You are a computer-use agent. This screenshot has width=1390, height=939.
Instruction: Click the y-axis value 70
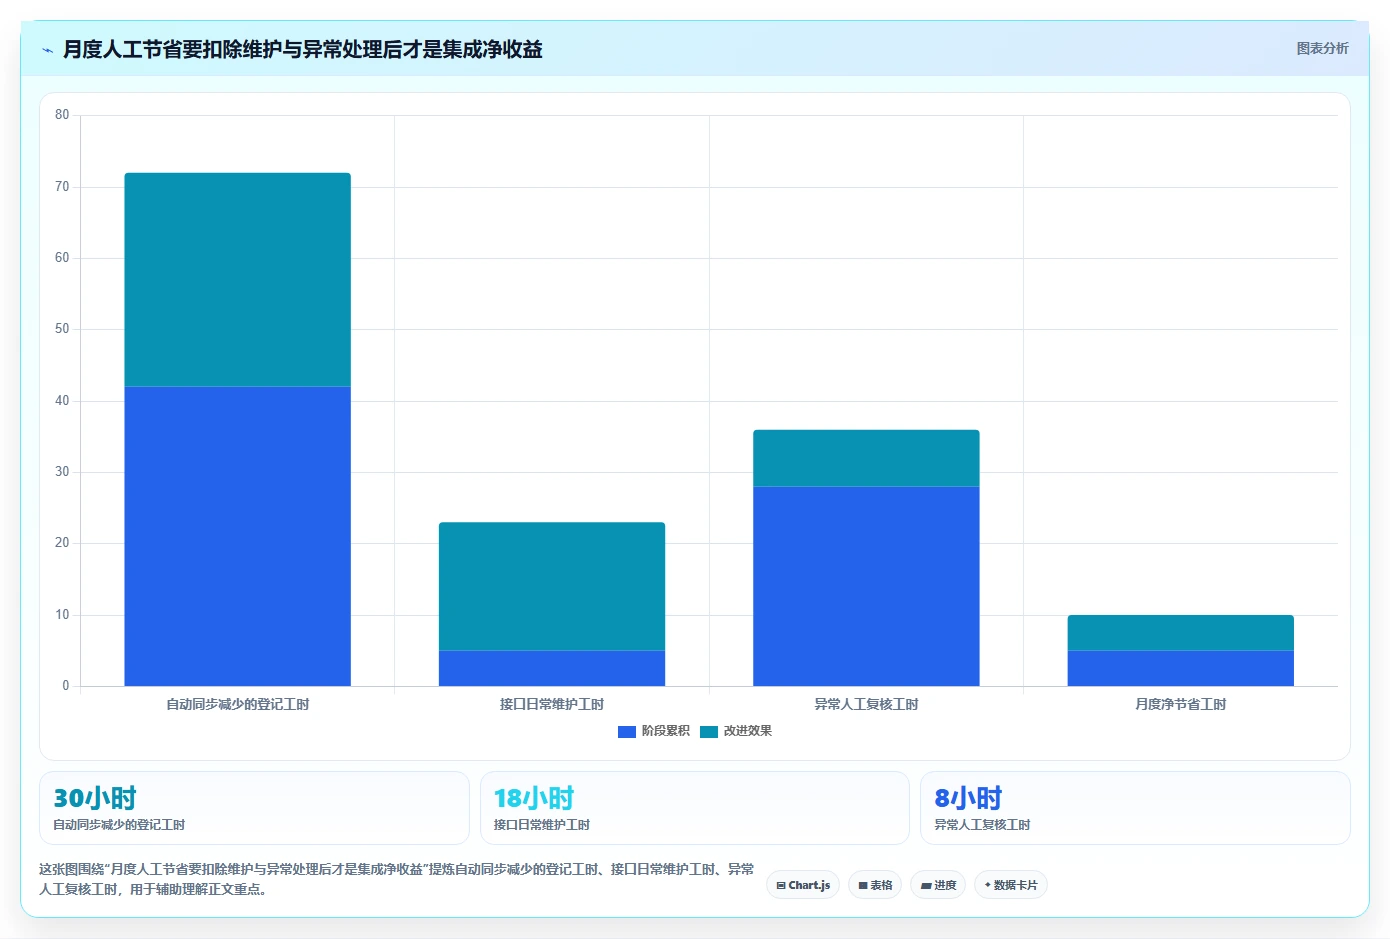[x=62, y=186]
